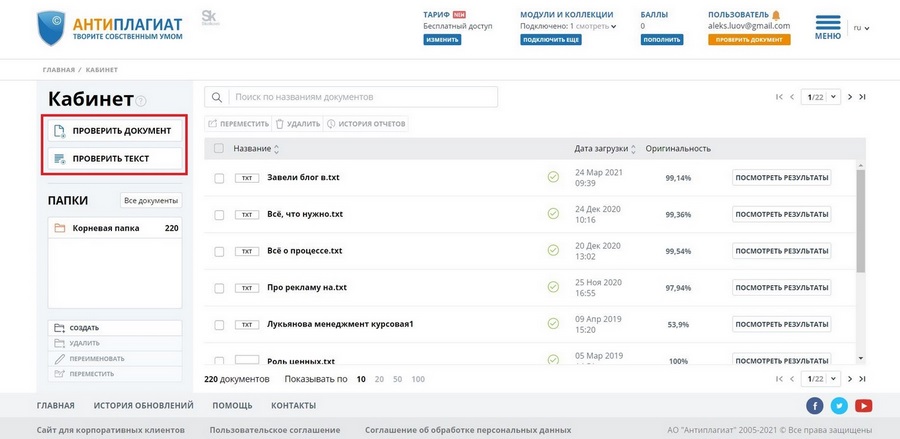
Task: Tick the select-all checkbox in the table header
Action: pos(219,148)
